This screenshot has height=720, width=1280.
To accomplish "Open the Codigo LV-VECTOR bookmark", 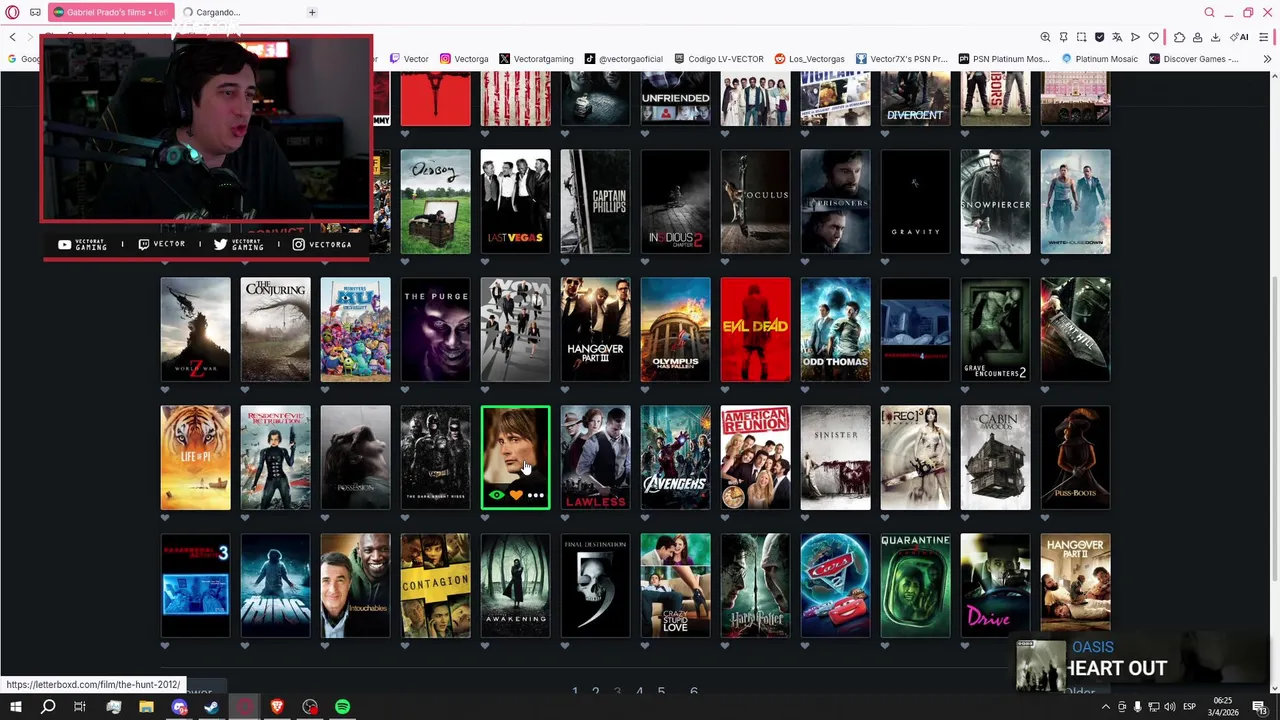I will pyautogui.click(x=718, y=59).
